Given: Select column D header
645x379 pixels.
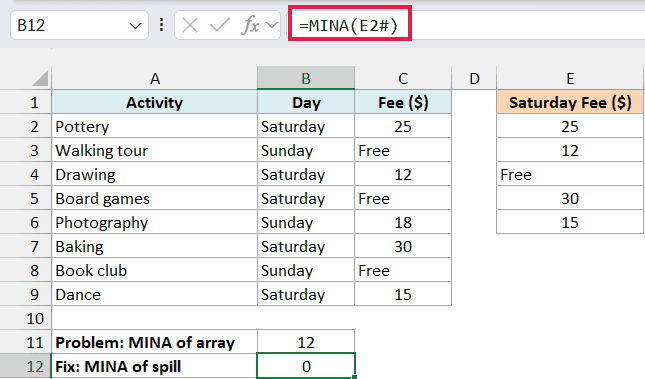Looking at the screenshot, I should click(474, 78).
